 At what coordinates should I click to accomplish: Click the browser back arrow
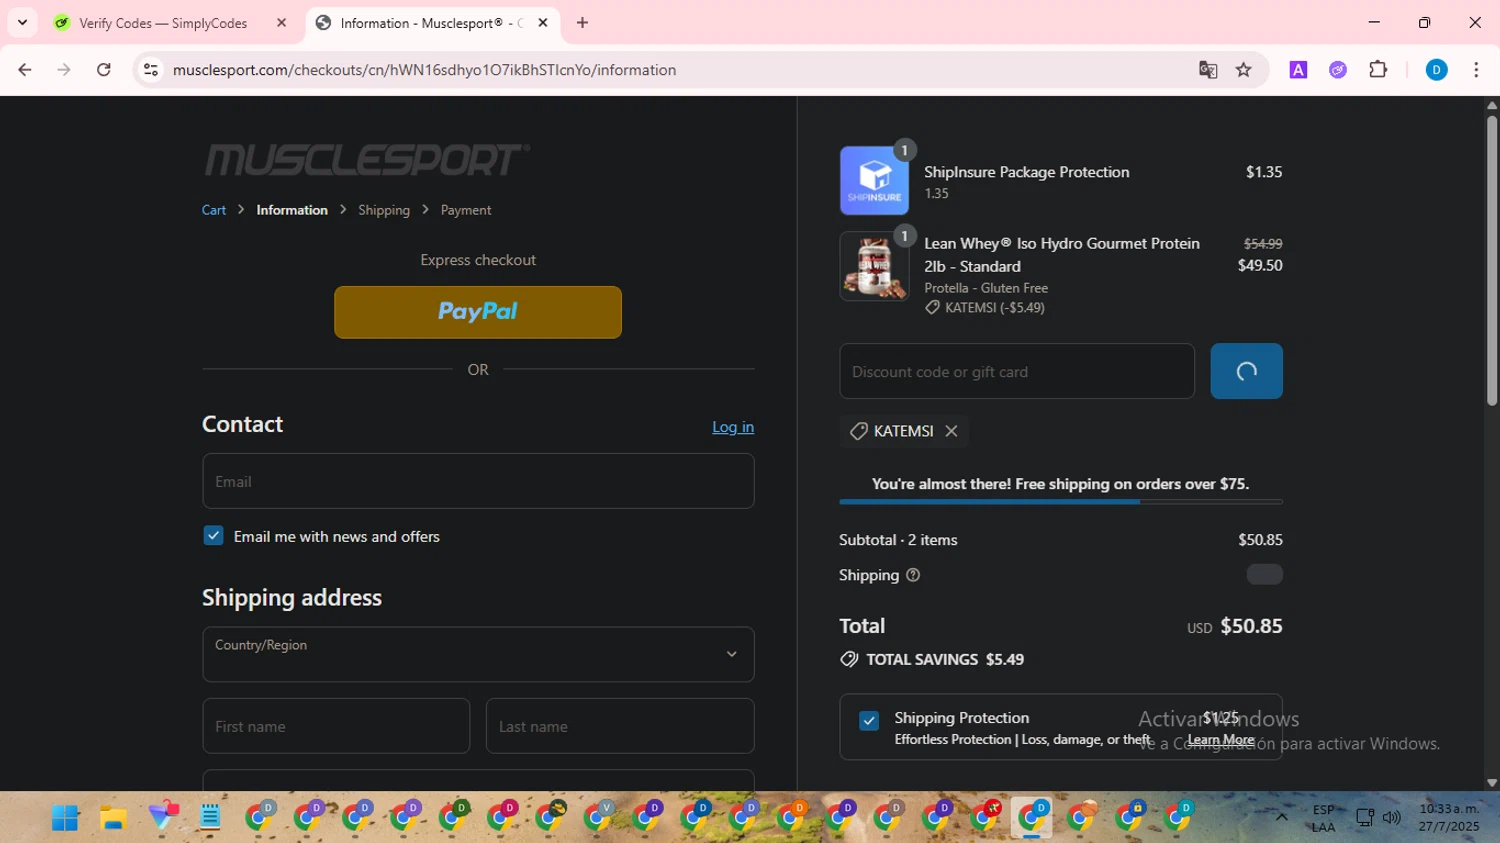[x=25, y=70]
